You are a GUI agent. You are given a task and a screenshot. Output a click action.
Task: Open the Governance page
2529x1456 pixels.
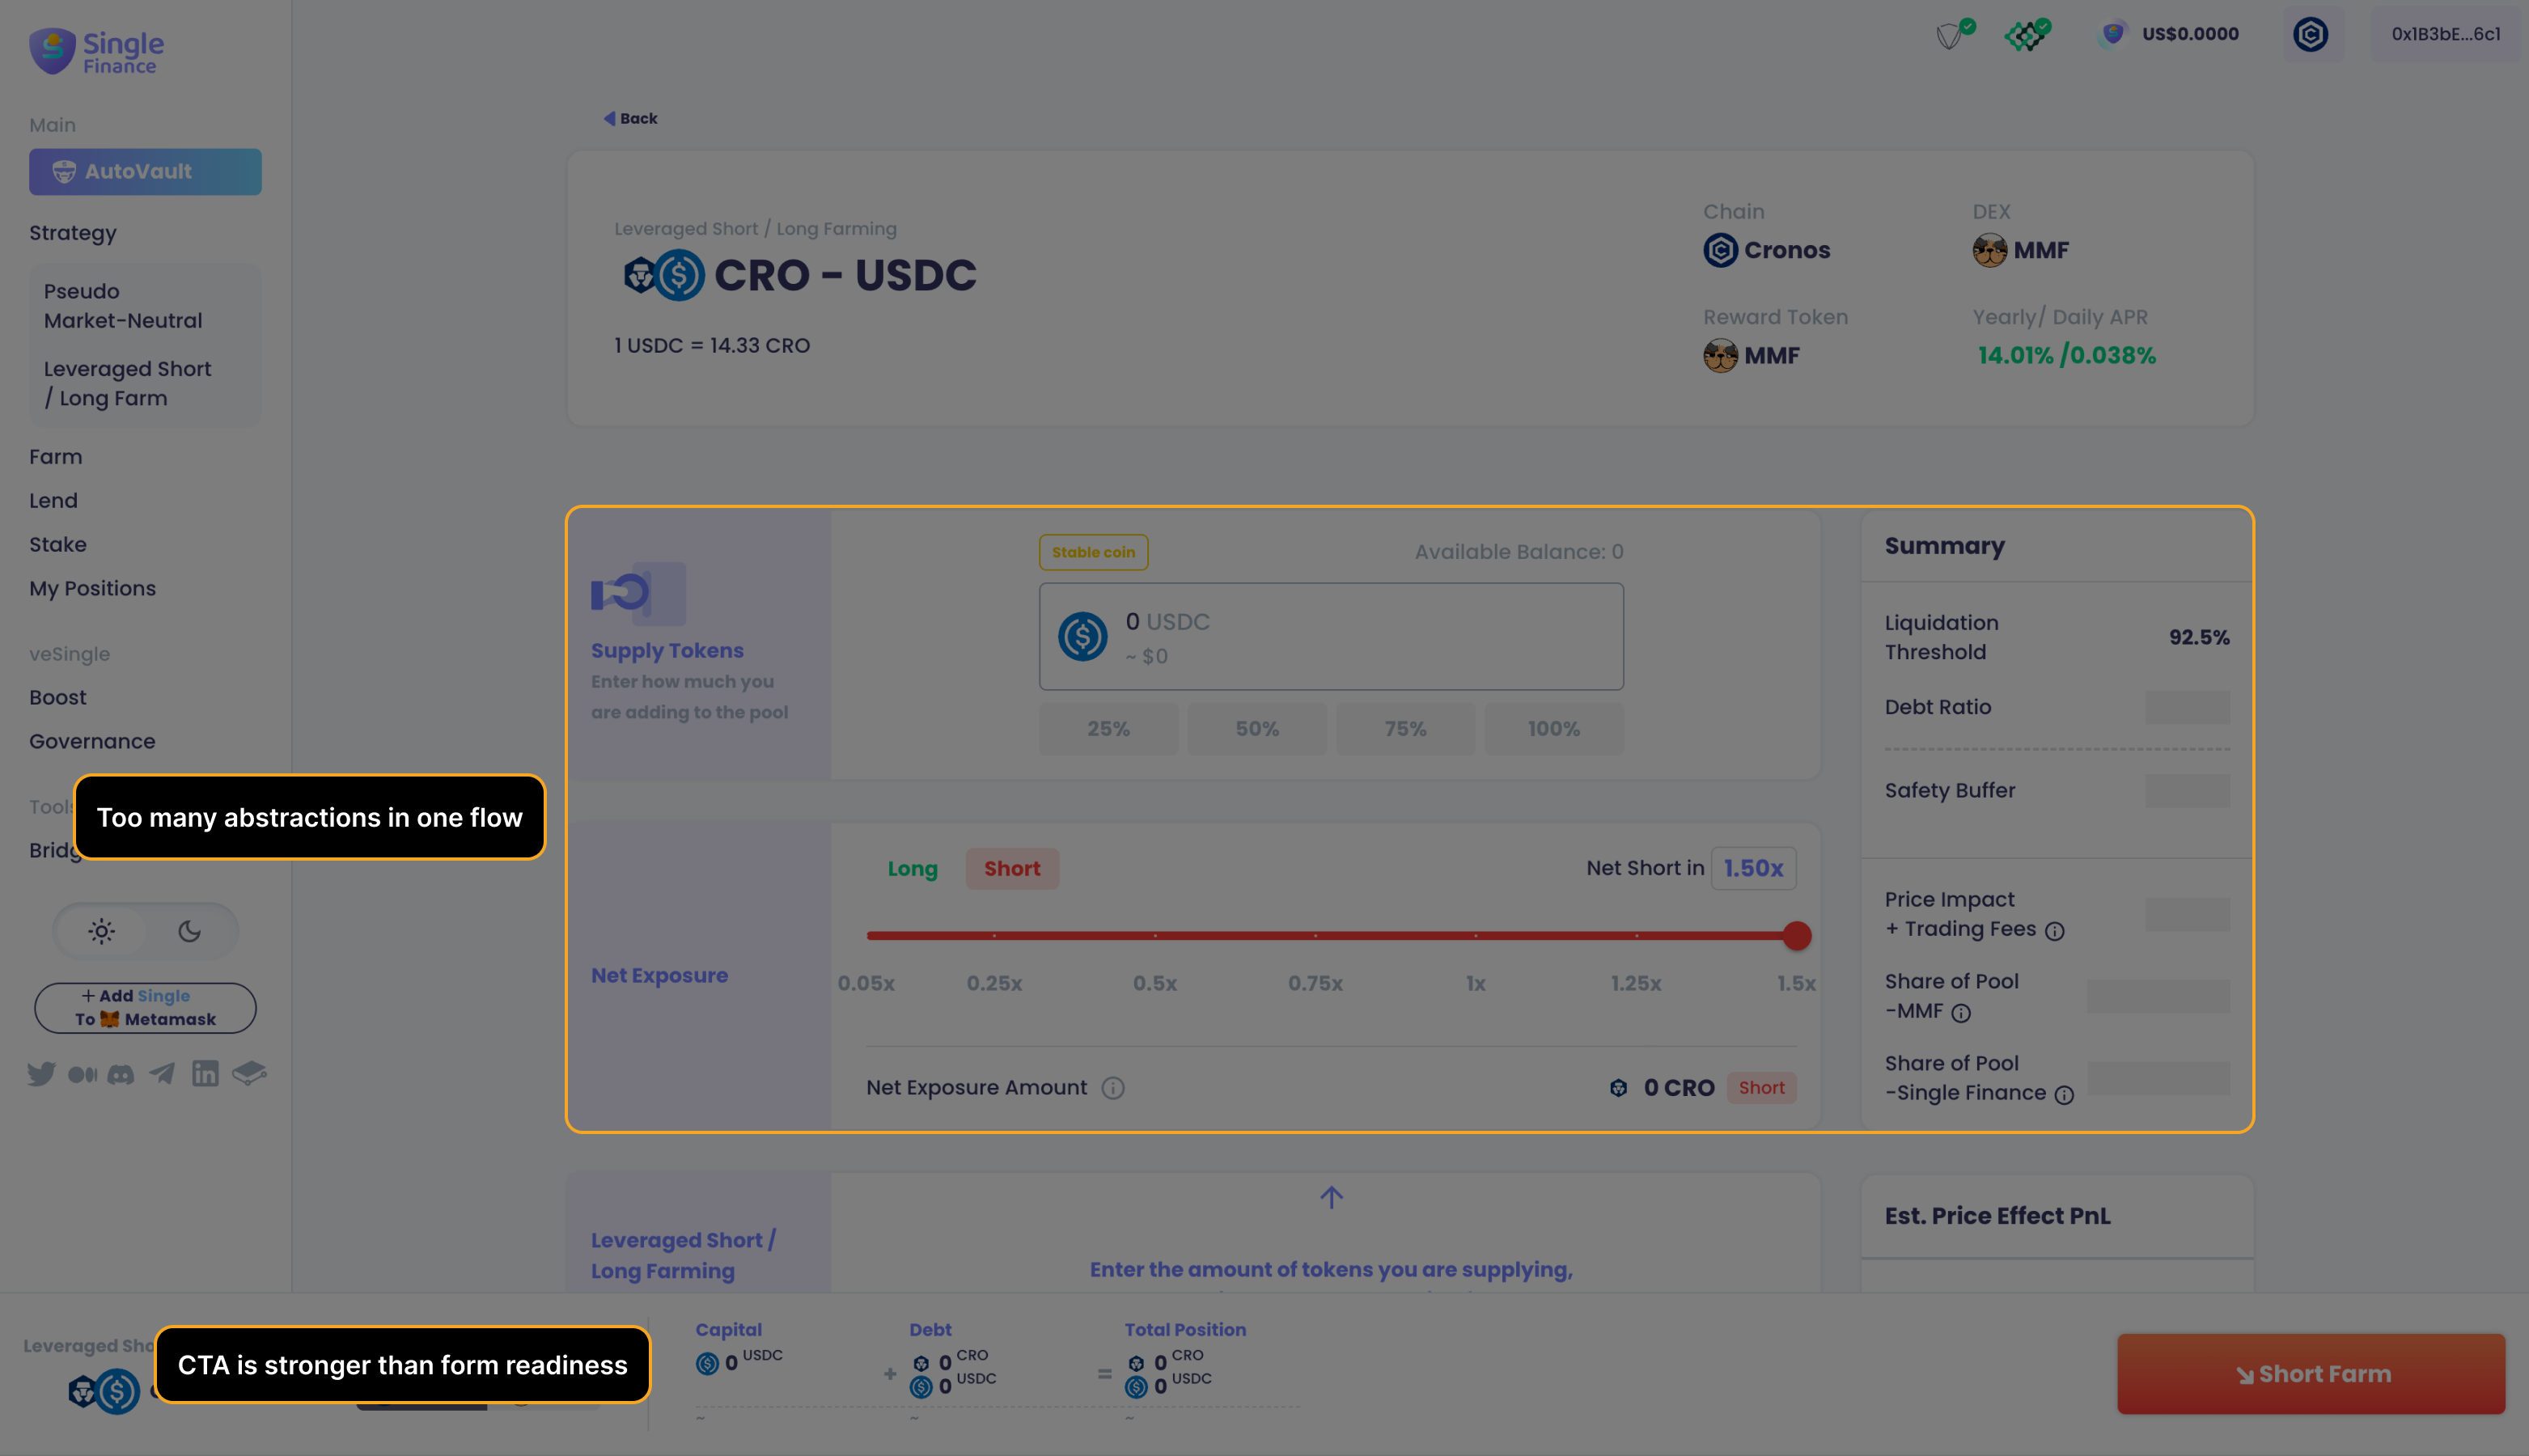[x=92, y=742]
